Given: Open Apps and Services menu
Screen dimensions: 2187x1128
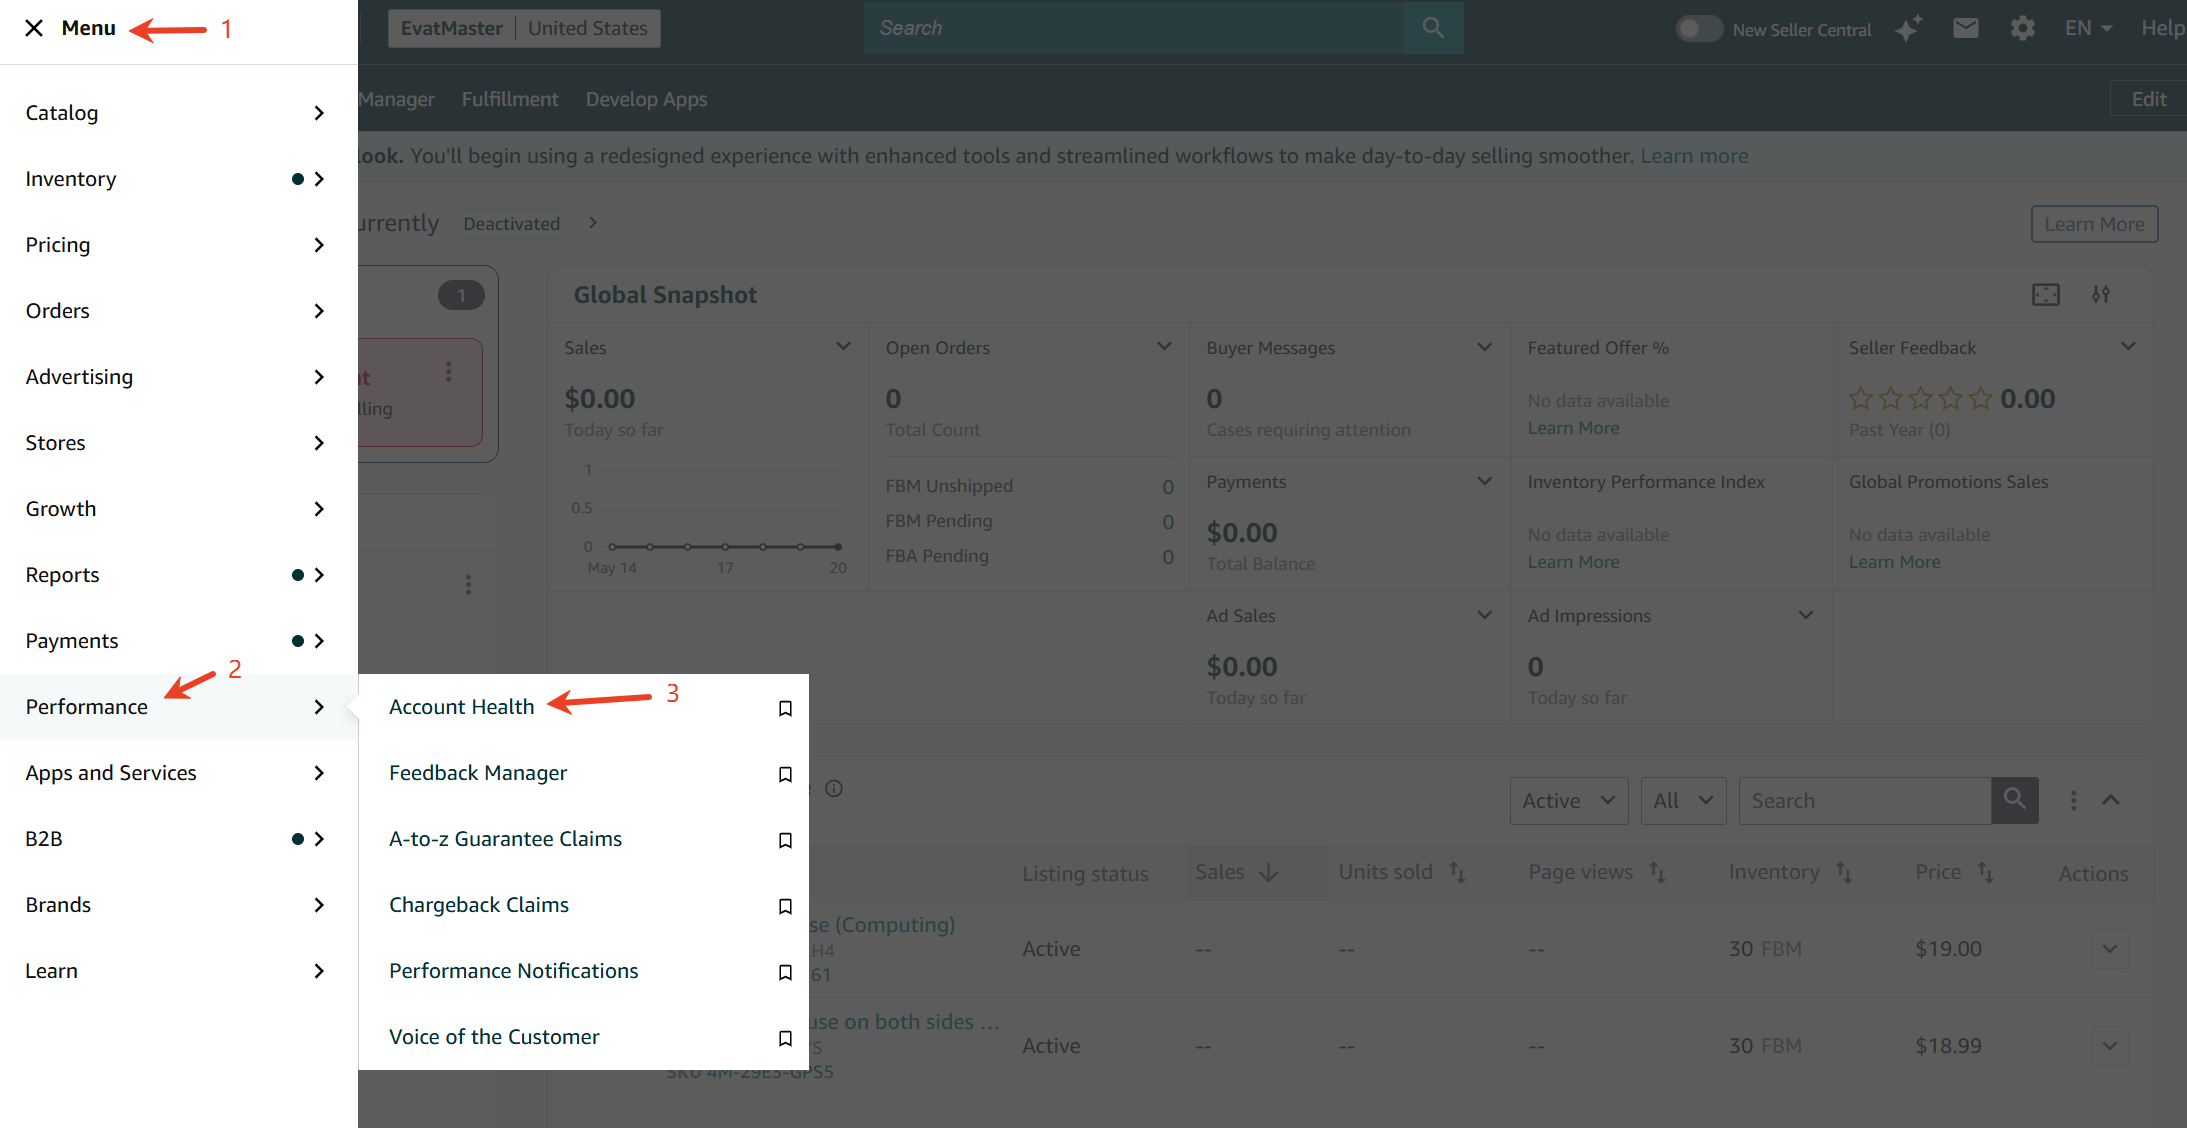Looking at the screenshot, I should click(x=178, y=773).
